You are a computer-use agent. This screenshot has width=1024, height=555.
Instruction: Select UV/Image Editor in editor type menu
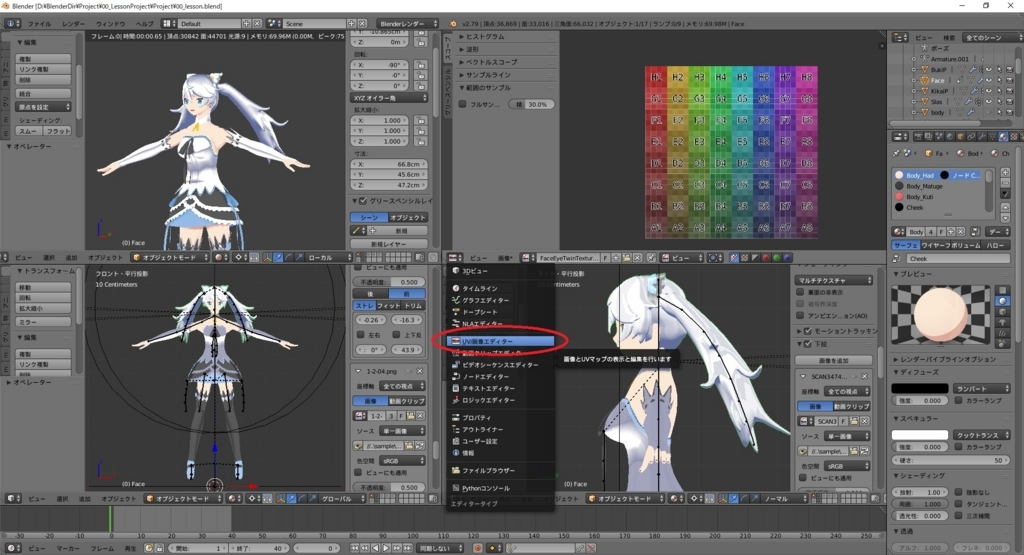coord(500,341)
